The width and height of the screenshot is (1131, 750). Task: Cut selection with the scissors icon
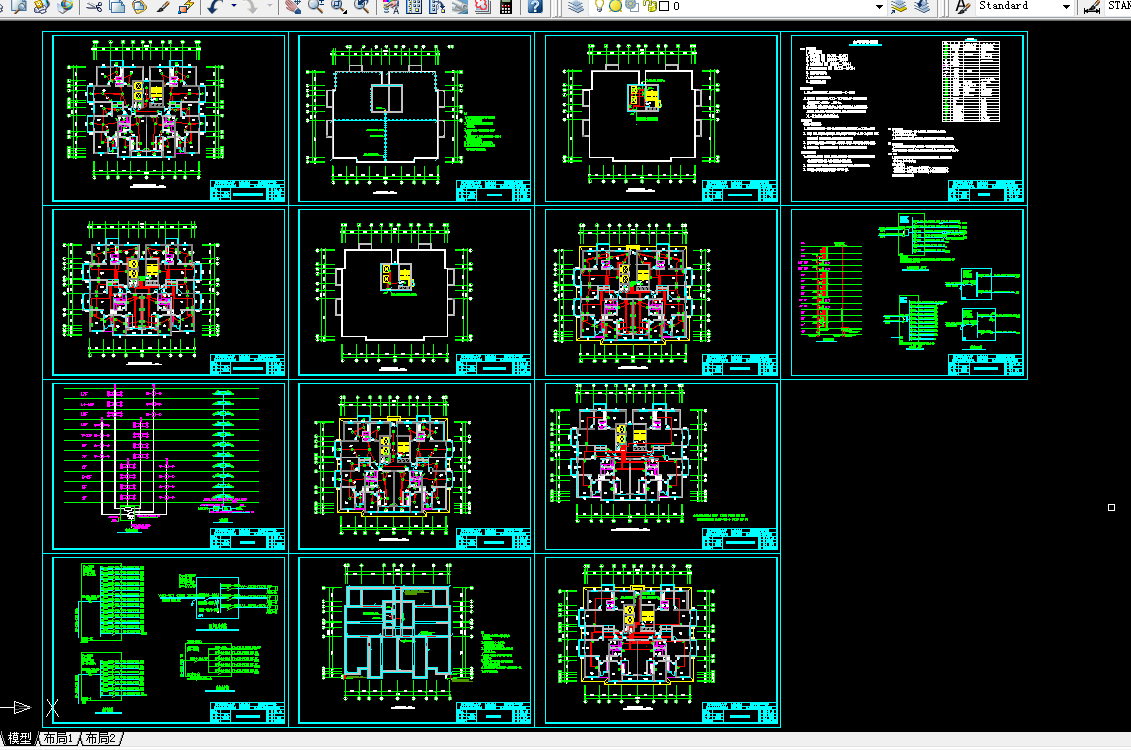click(x=94, y=6)
